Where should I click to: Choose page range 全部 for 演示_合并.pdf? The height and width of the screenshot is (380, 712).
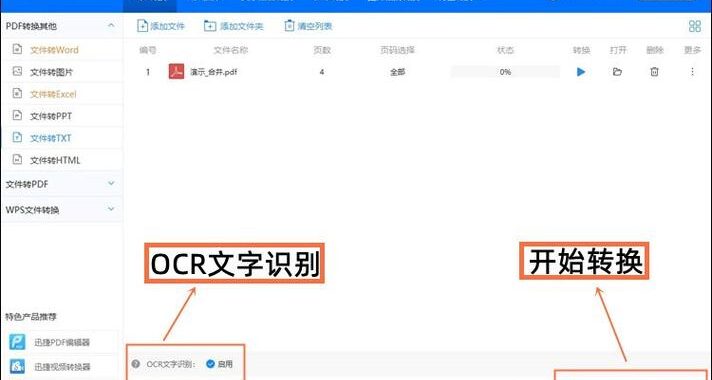click(x=397, y=72)
